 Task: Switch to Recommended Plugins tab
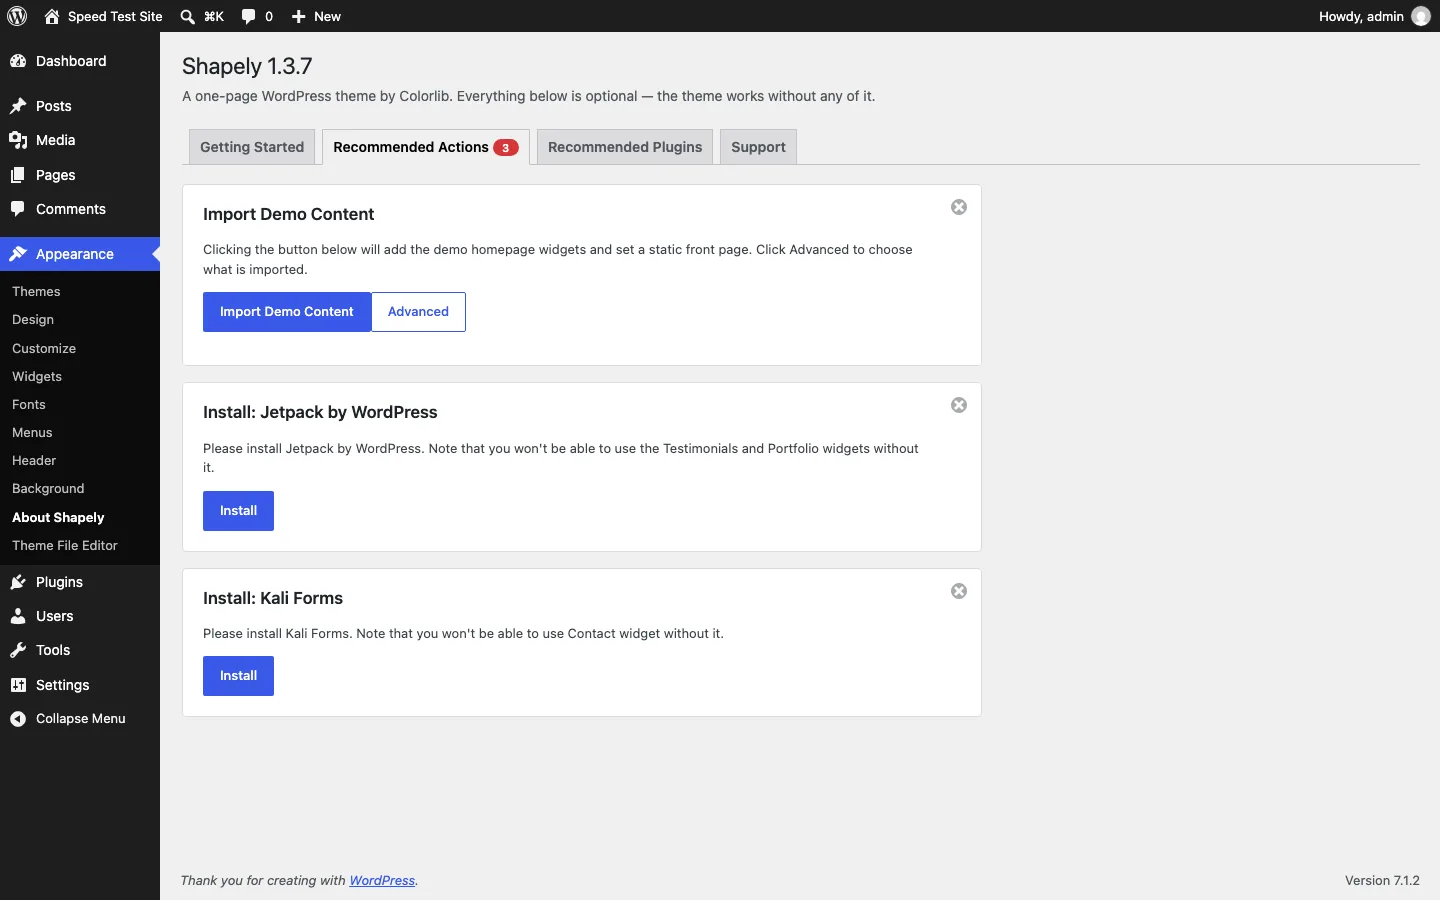(x=625, y=147)
